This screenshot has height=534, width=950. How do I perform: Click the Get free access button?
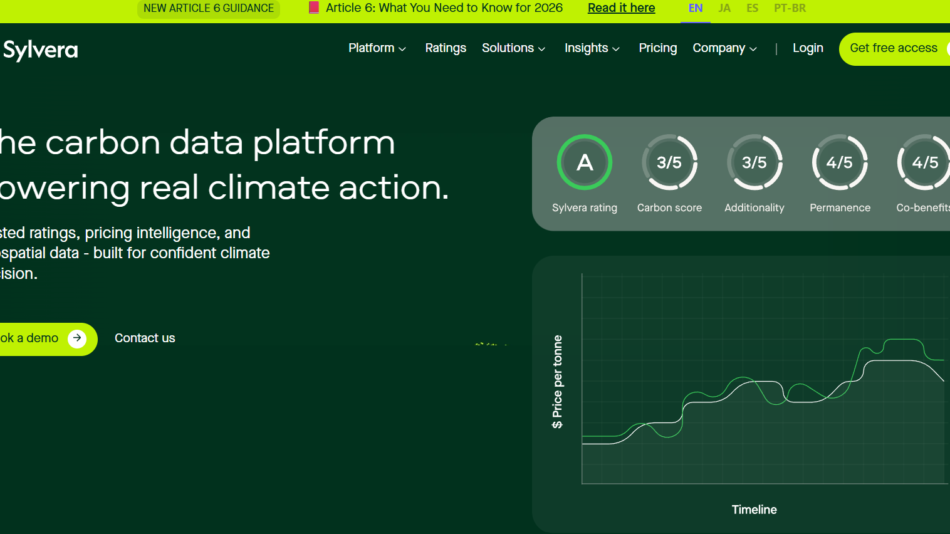click(893, 48)
